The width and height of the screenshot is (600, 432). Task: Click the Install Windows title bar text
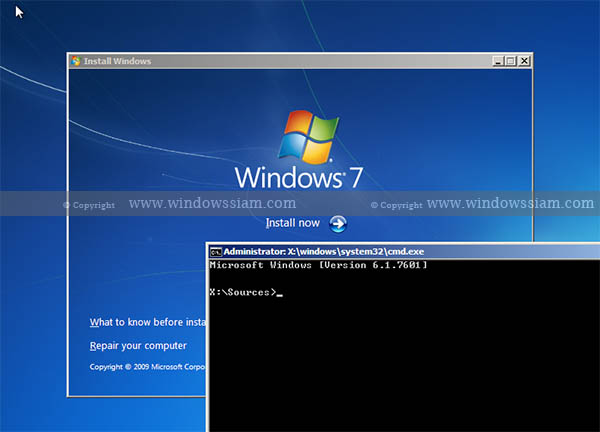117,61
